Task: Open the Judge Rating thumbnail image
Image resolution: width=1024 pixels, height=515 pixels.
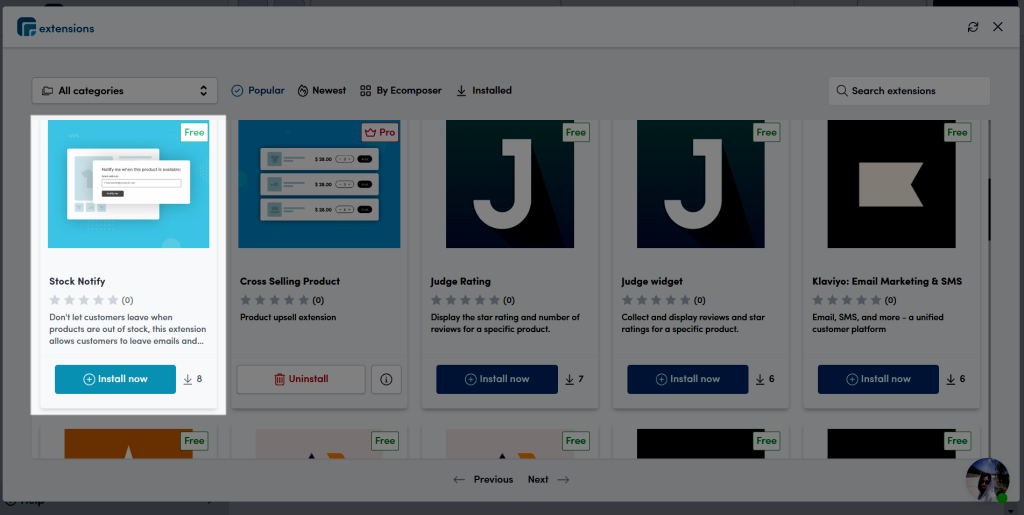Action: pos(510,184)
